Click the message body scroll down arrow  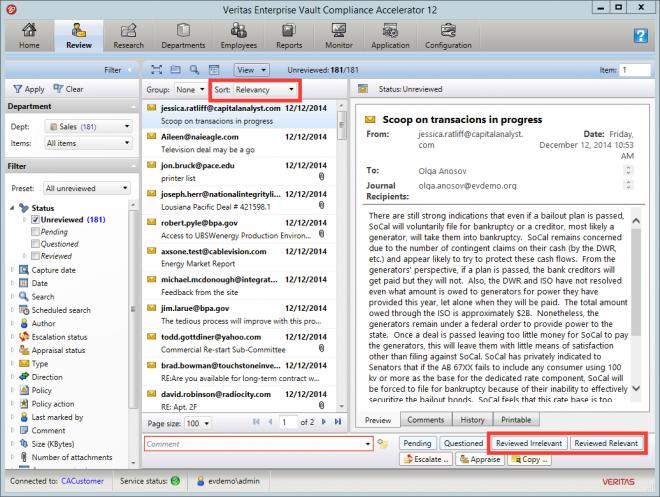click(636, 388)
